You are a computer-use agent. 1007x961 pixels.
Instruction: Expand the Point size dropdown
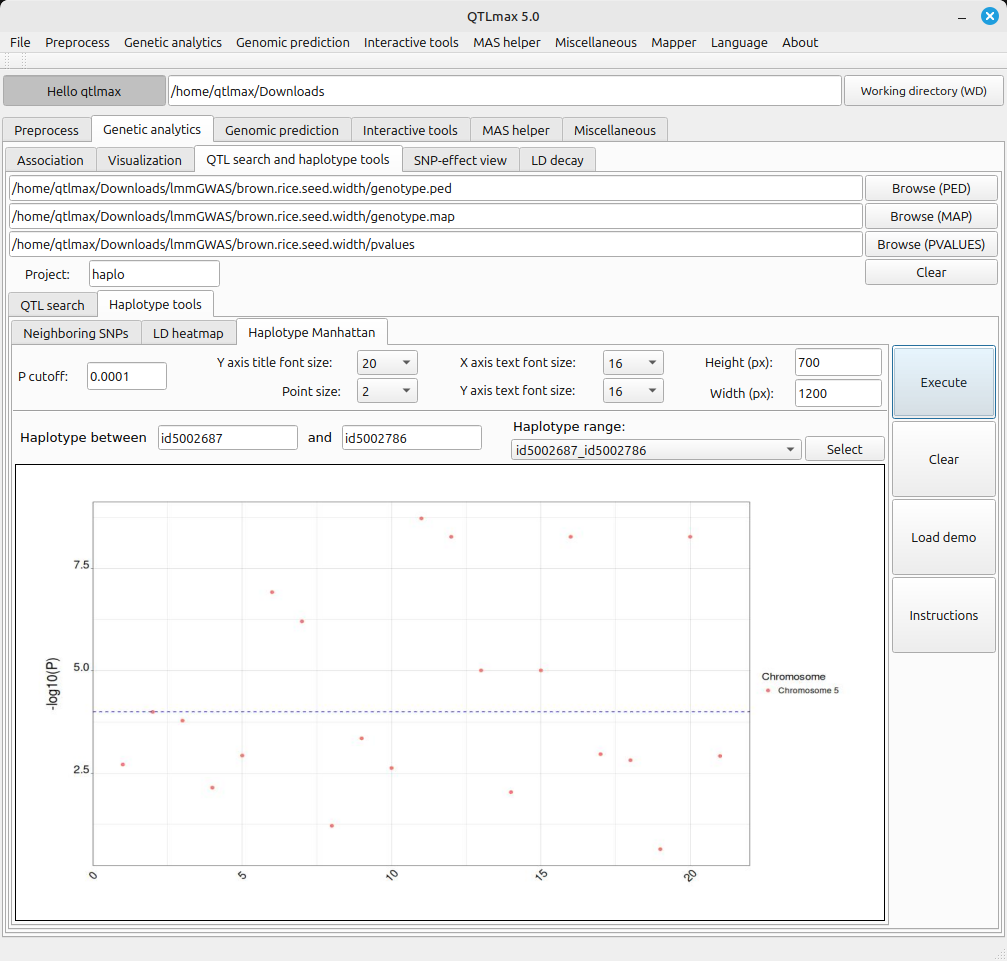[387, 391]
